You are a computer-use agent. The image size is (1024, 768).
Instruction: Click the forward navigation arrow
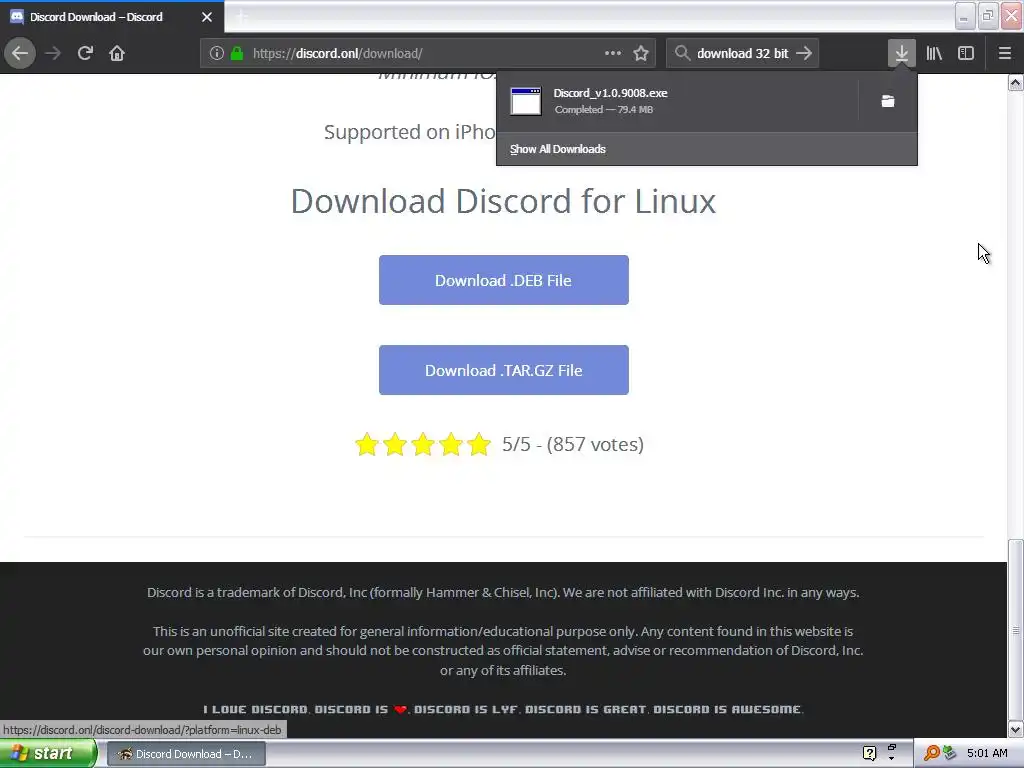coord(53,53)
